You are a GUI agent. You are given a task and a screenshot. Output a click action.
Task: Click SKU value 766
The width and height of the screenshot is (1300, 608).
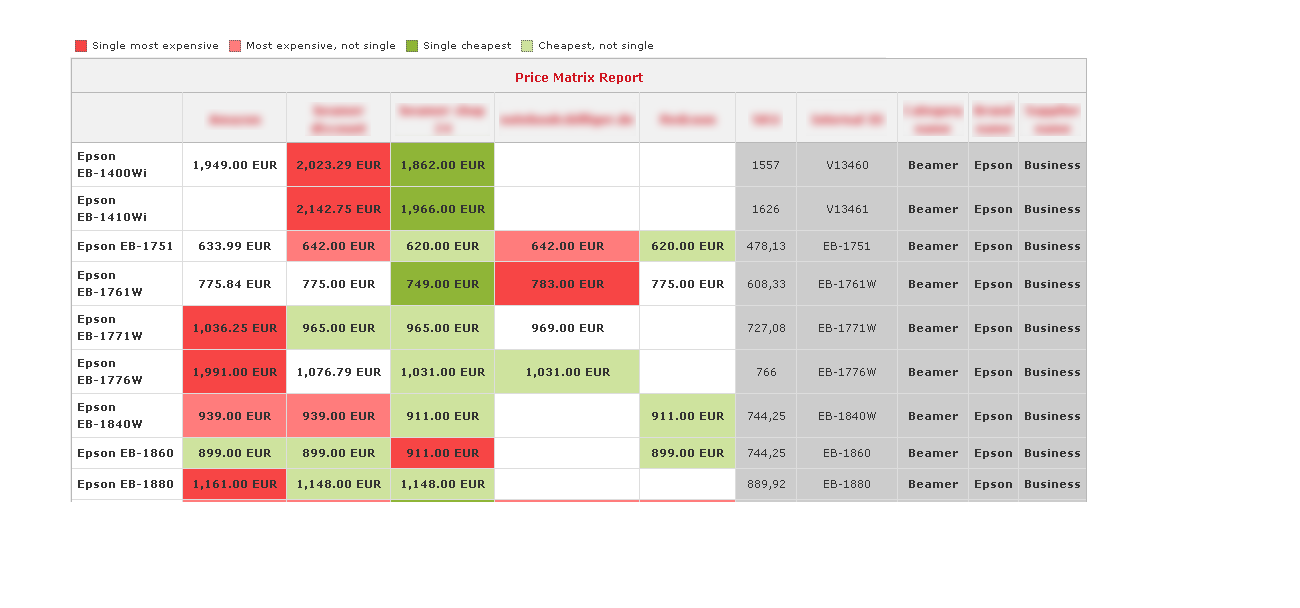766,372
